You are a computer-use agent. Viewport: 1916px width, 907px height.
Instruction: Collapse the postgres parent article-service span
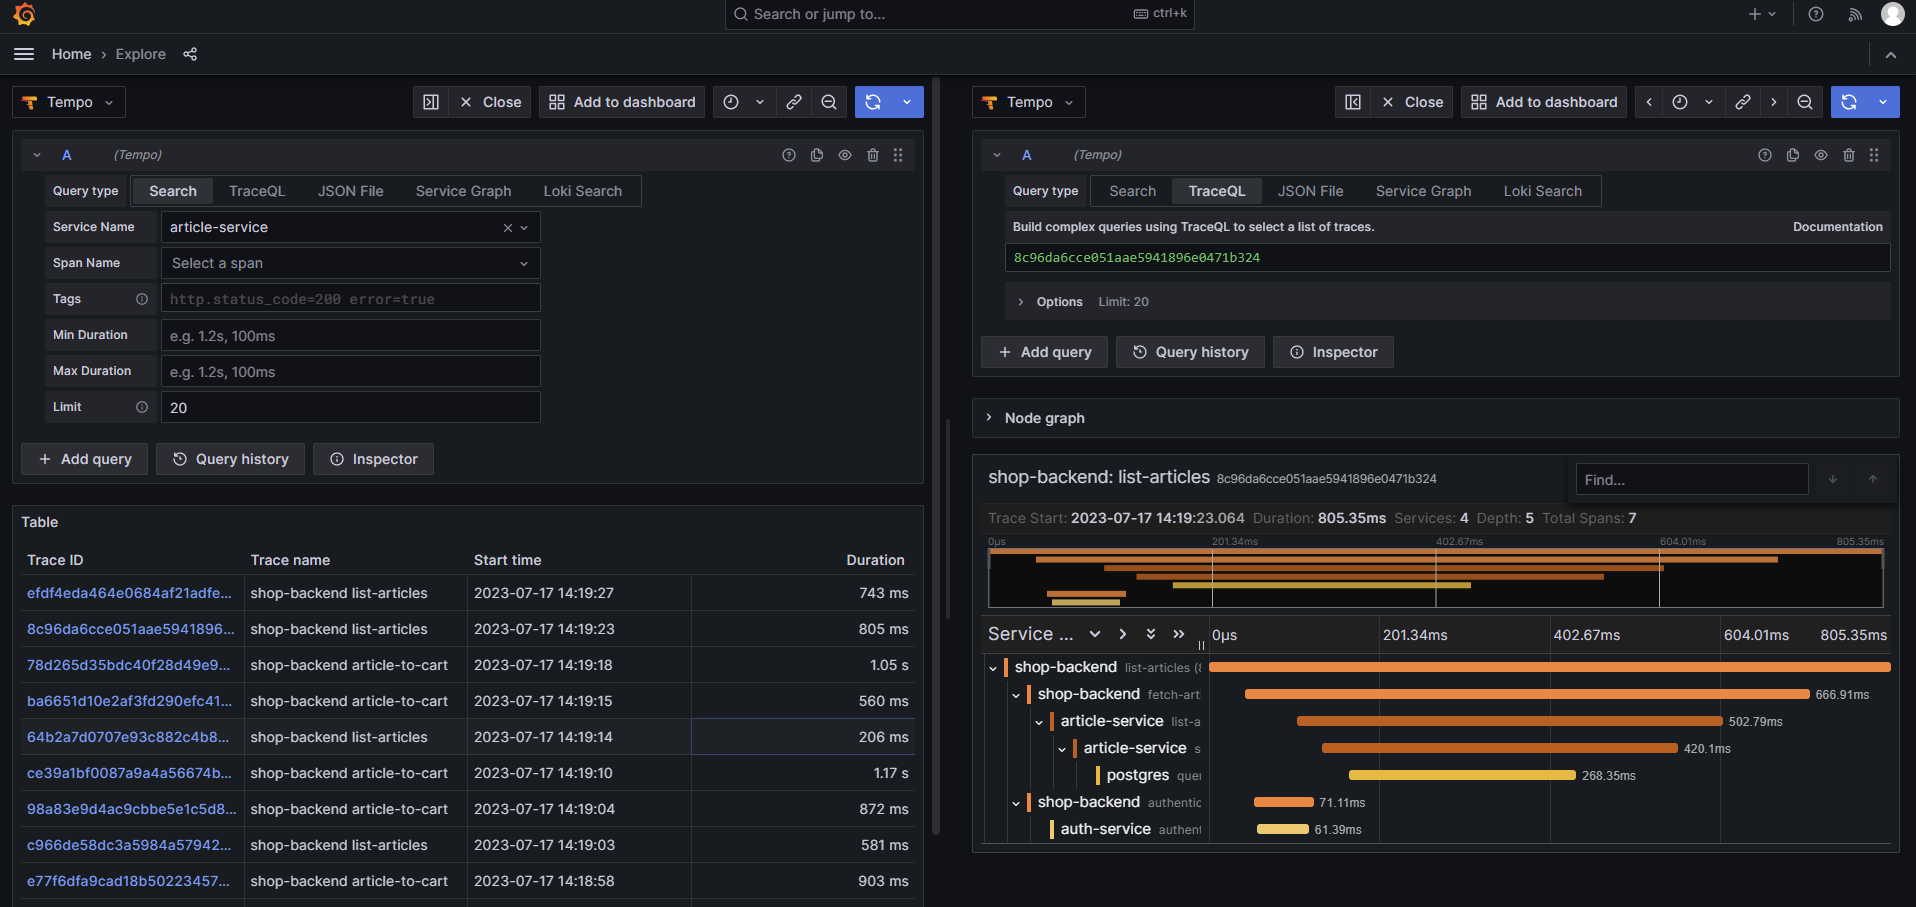coord(1062,749)
